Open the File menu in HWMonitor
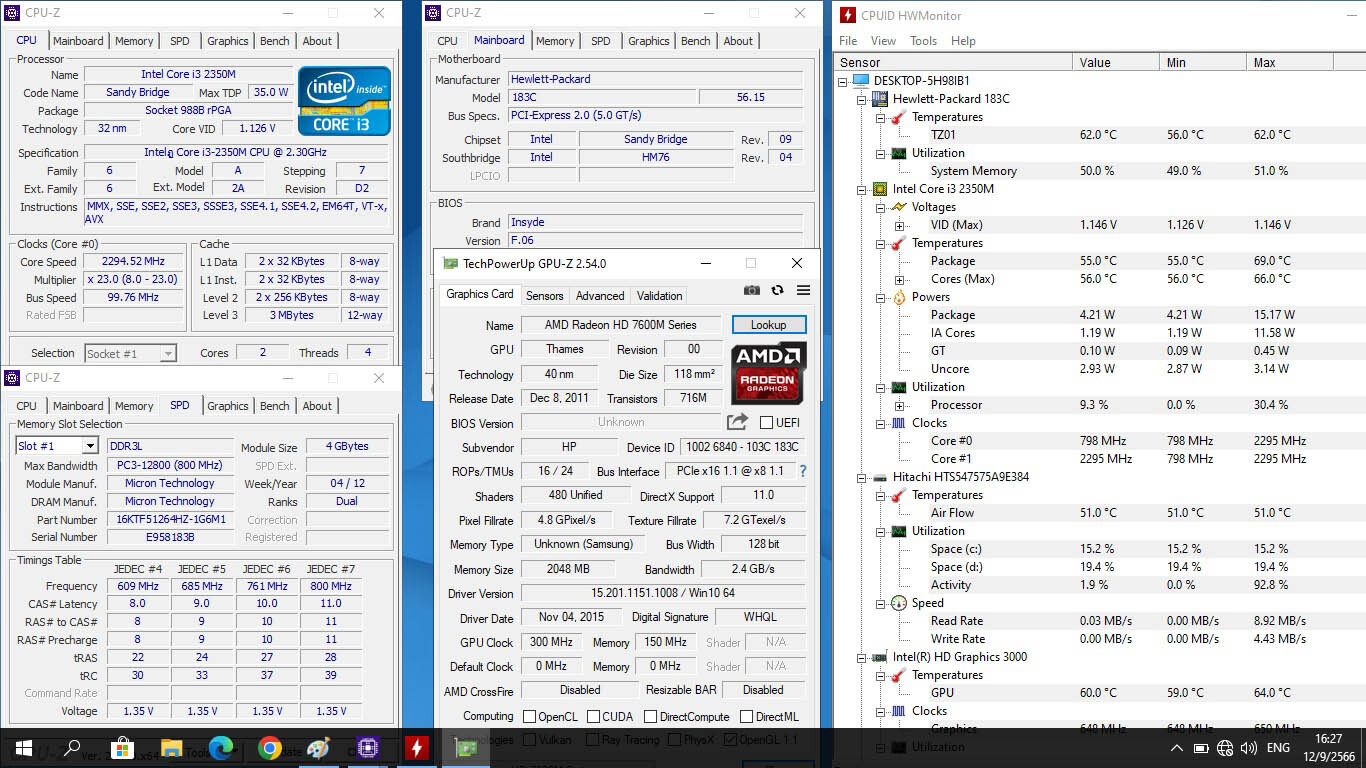The height and width of the screenshot is (768, 1366). pos(848,41)
